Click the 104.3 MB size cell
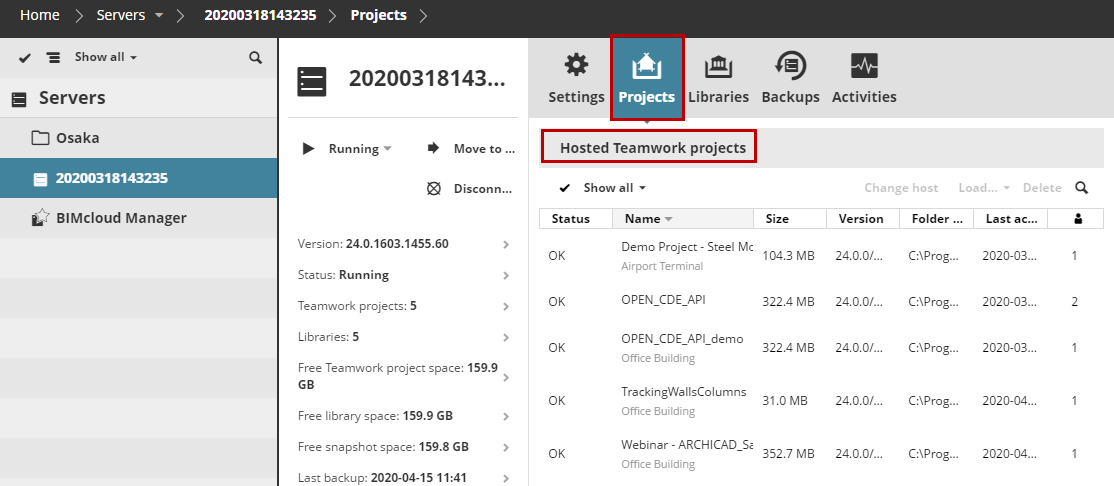The image size is (1114, 486). coord(789,255)
